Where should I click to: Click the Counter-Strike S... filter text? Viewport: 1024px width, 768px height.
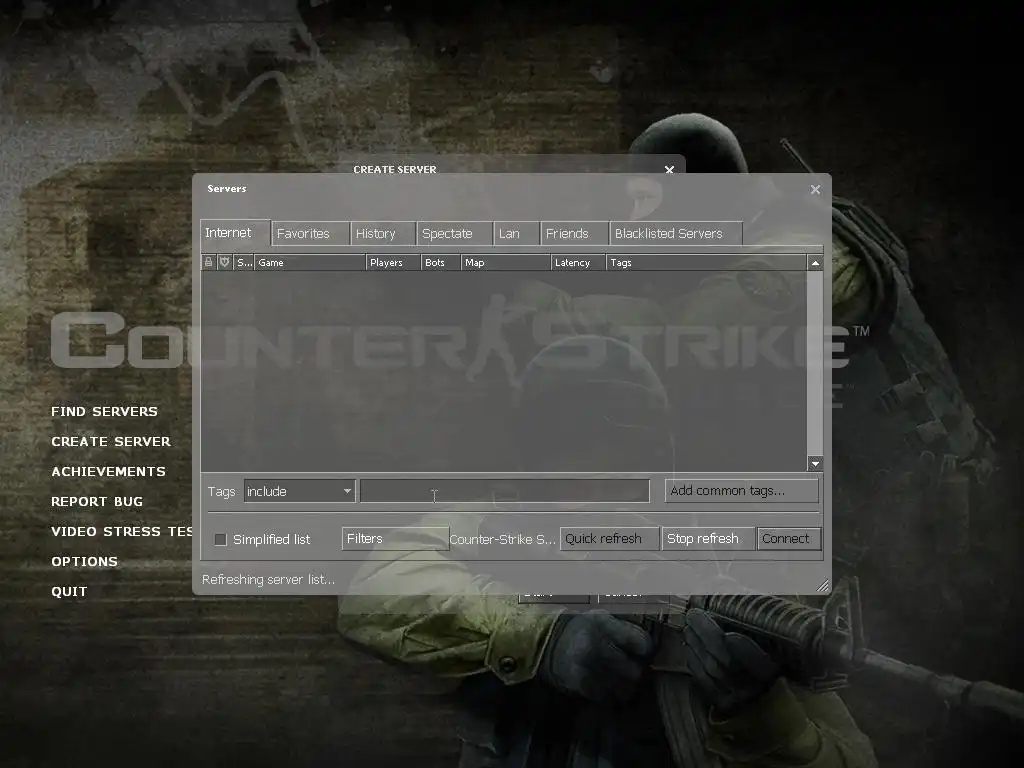pos(503,539)
